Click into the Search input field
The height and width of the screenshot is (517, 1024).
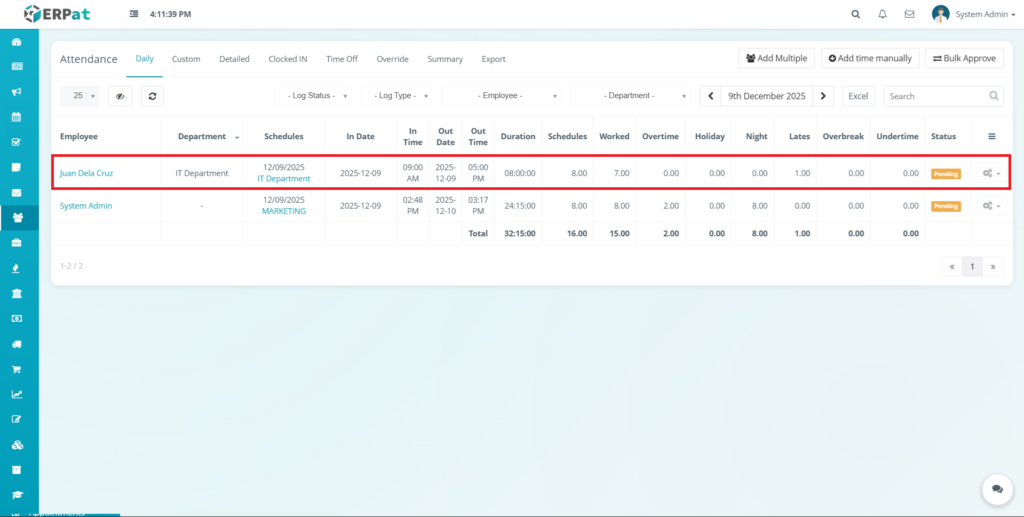(x=937, y=96)
